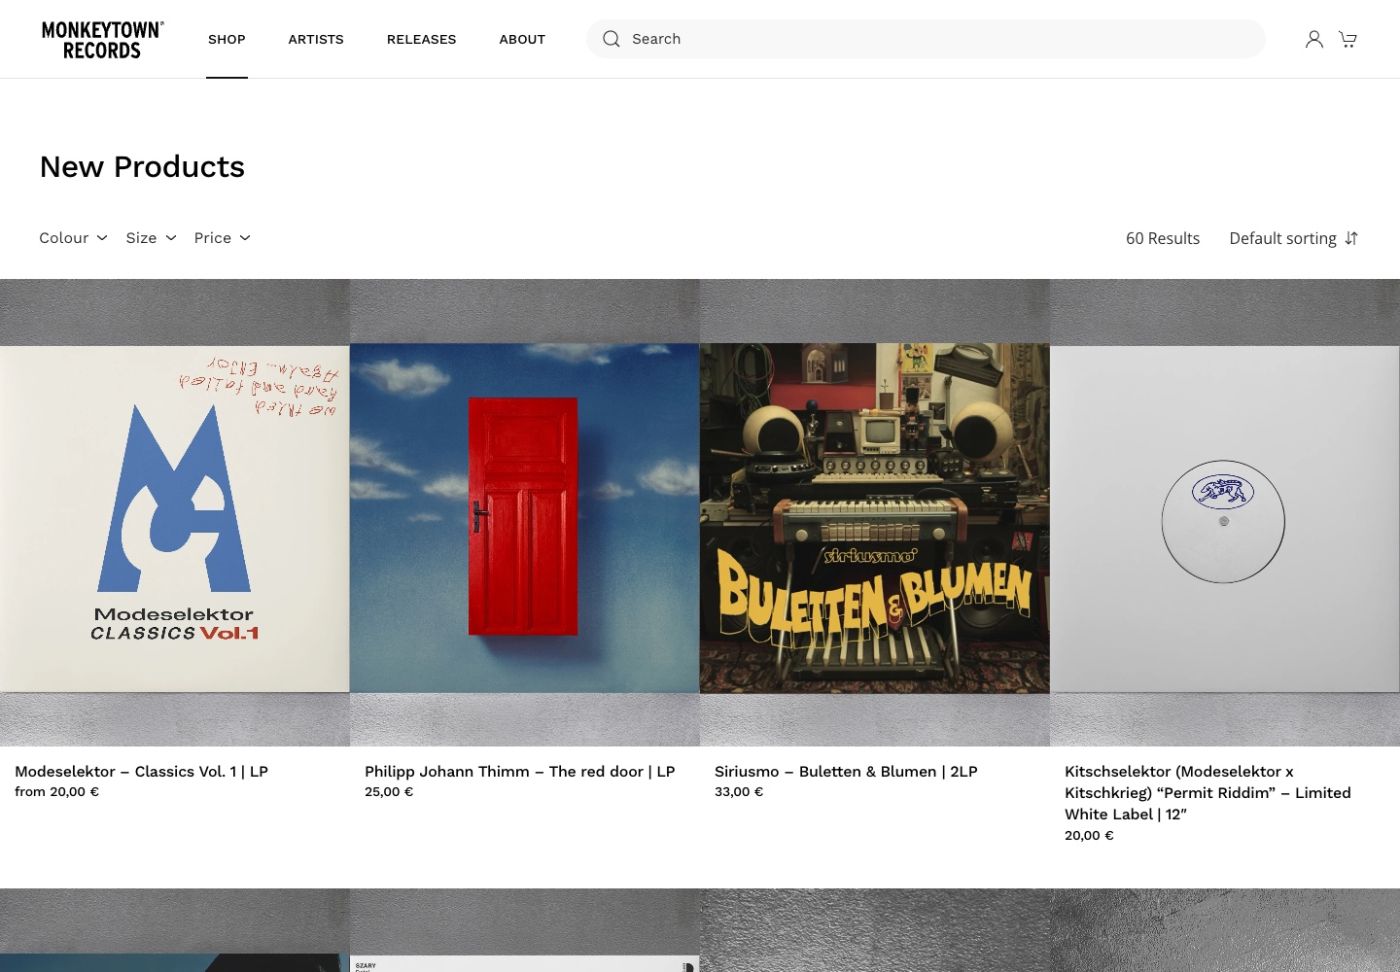The image size is (1400, 972).
Task: Click the 60 Results count text
Action: (1163, 238)
